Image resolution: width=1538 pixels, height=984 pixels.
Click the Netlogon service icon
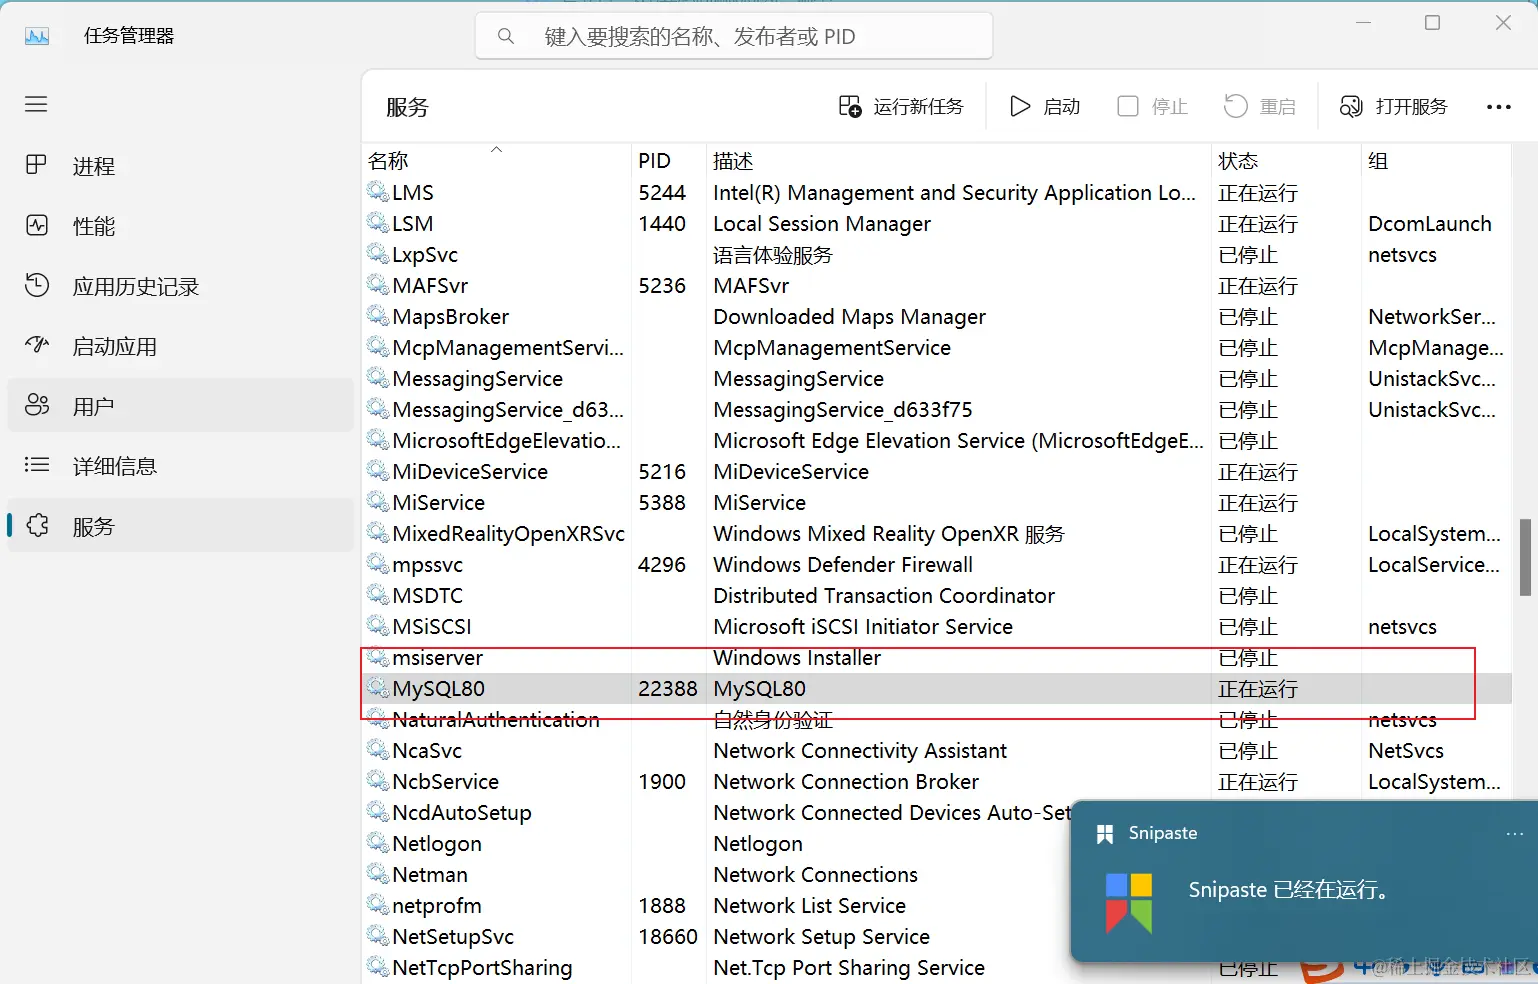(378, 842)
